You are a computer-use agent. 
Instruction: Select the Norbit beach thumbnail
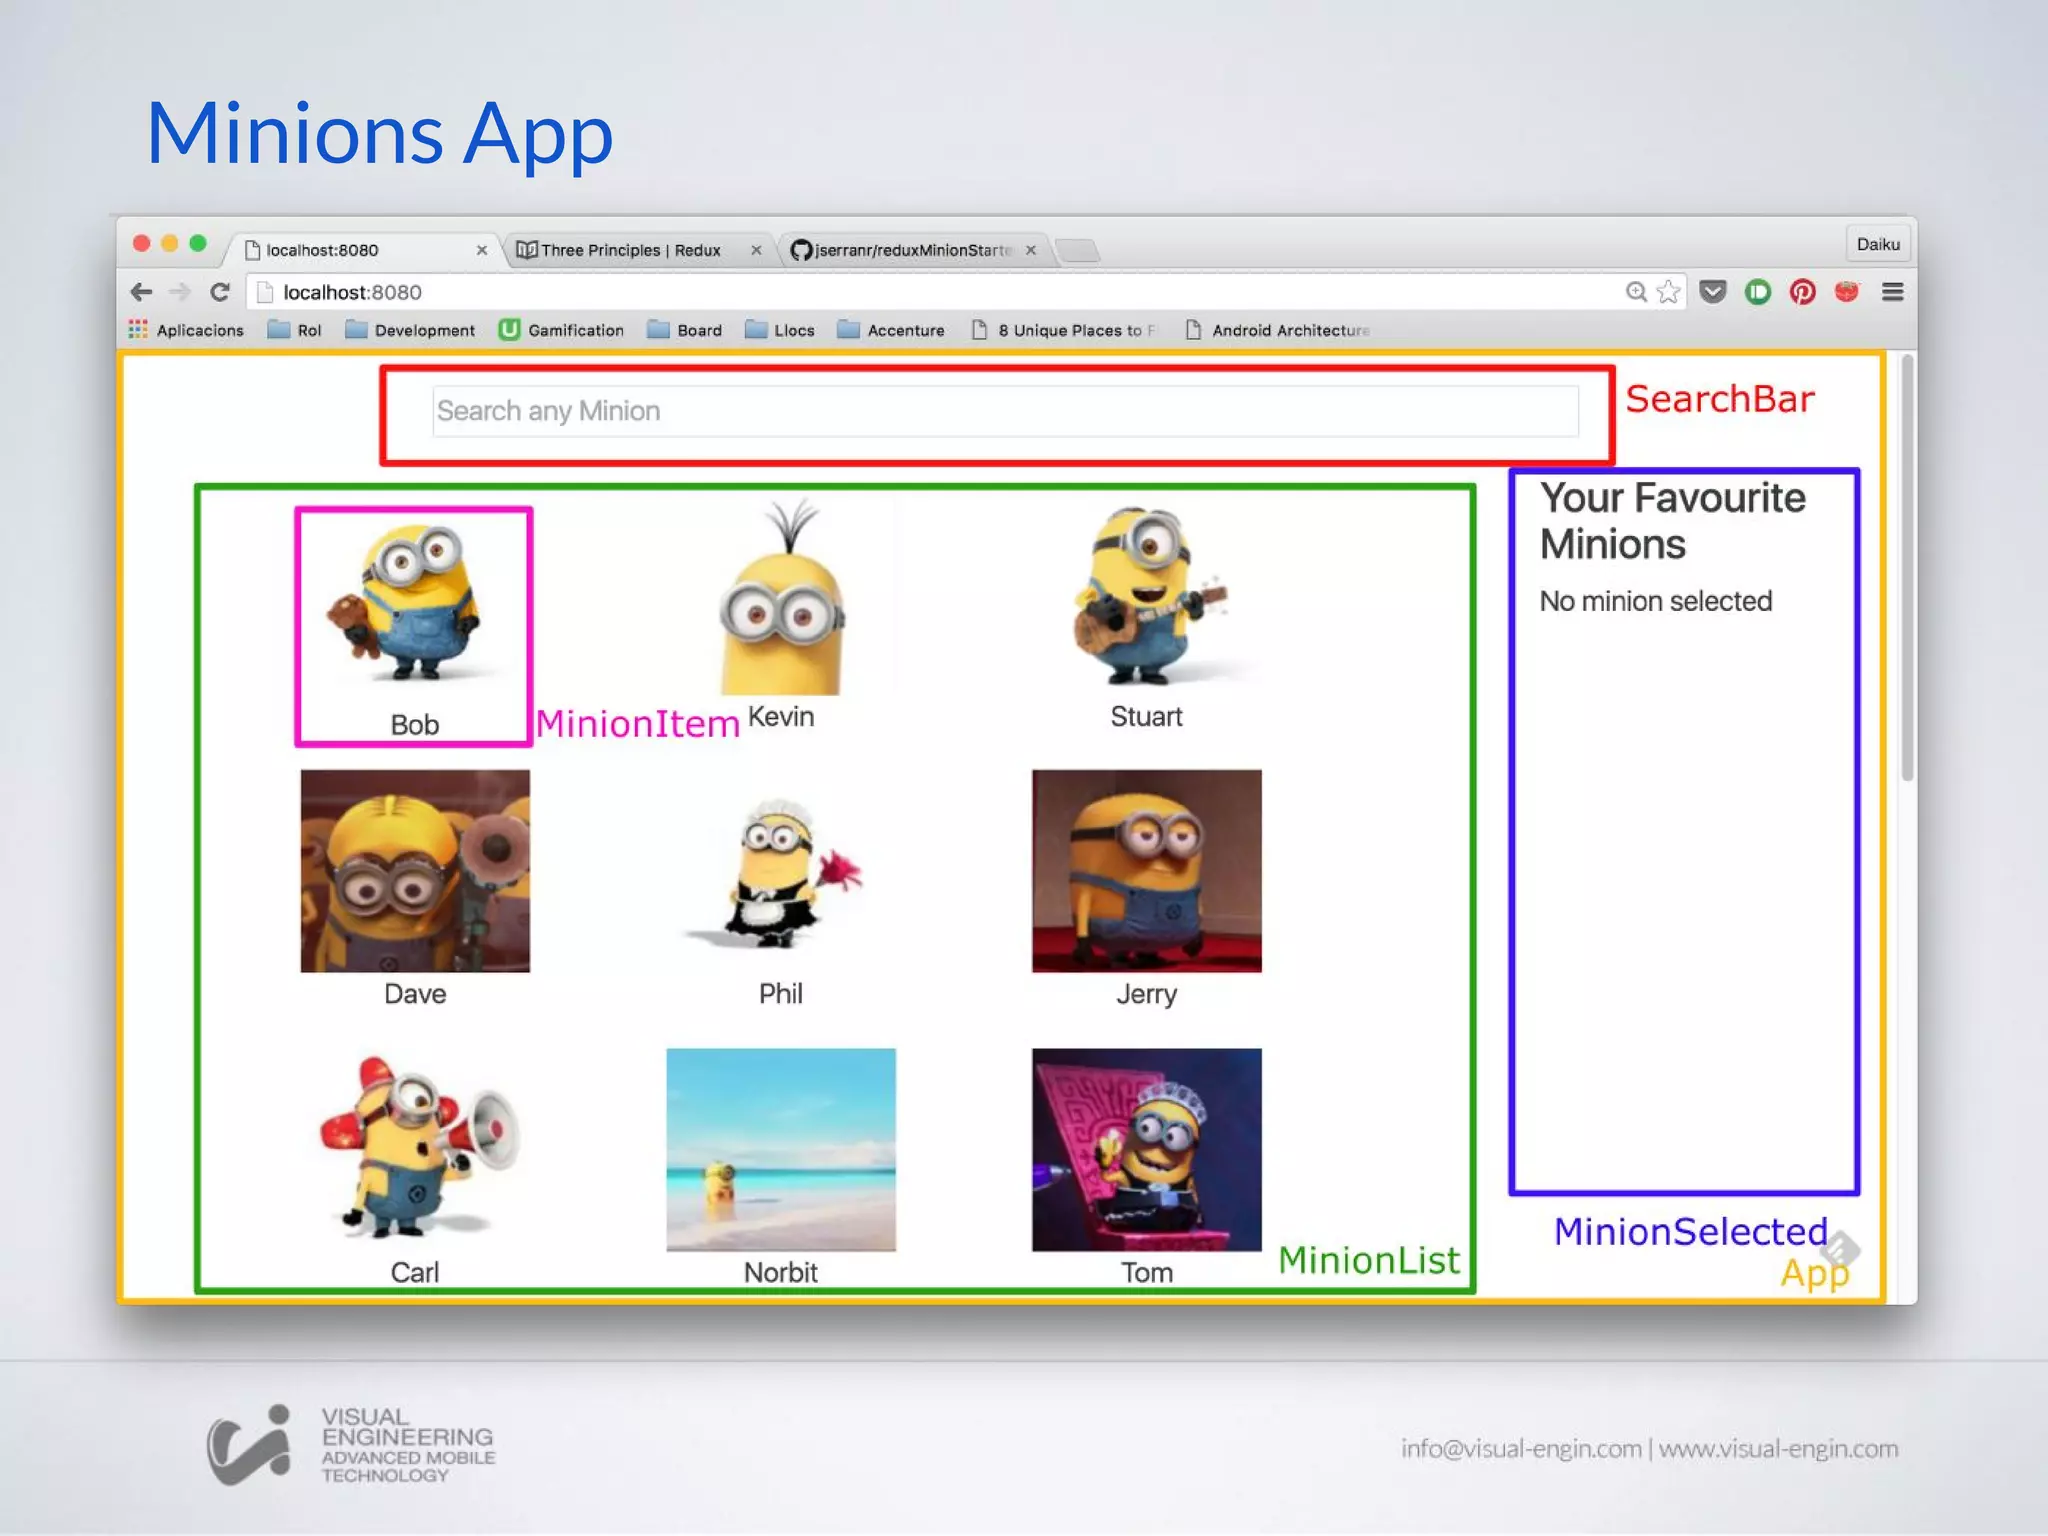781,1149
